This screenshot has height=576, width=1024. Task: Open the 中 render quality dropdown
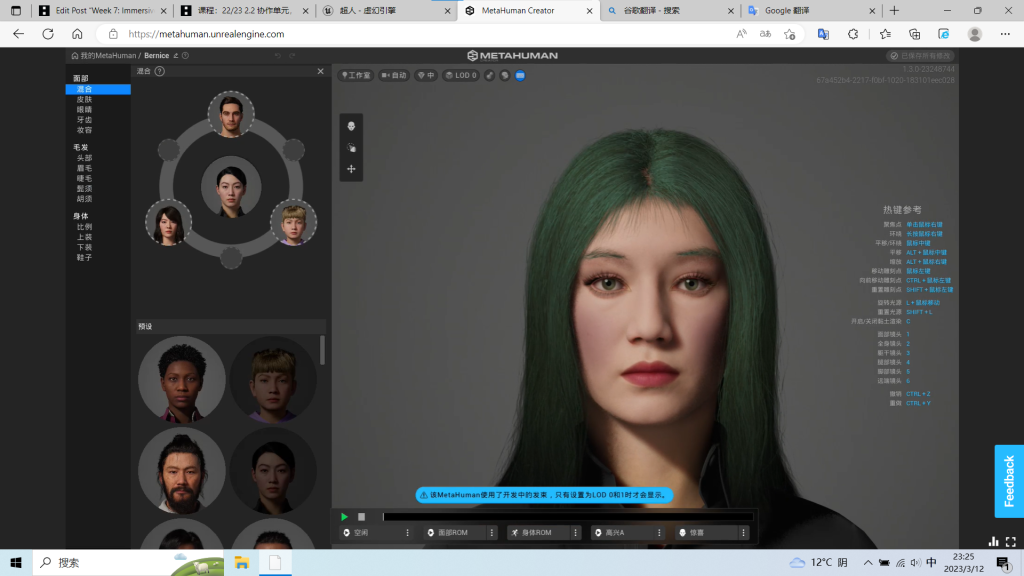coord(426,76)
